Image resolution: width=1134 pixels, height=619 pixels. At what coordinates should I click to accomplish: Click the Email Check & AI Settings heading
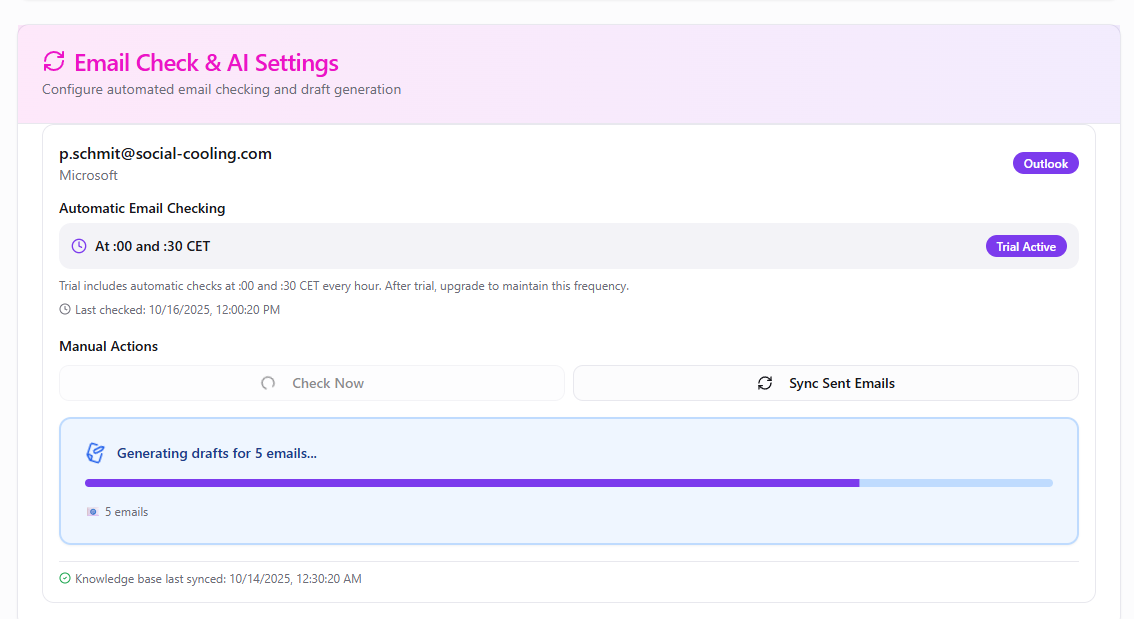[x=206, y=63]
